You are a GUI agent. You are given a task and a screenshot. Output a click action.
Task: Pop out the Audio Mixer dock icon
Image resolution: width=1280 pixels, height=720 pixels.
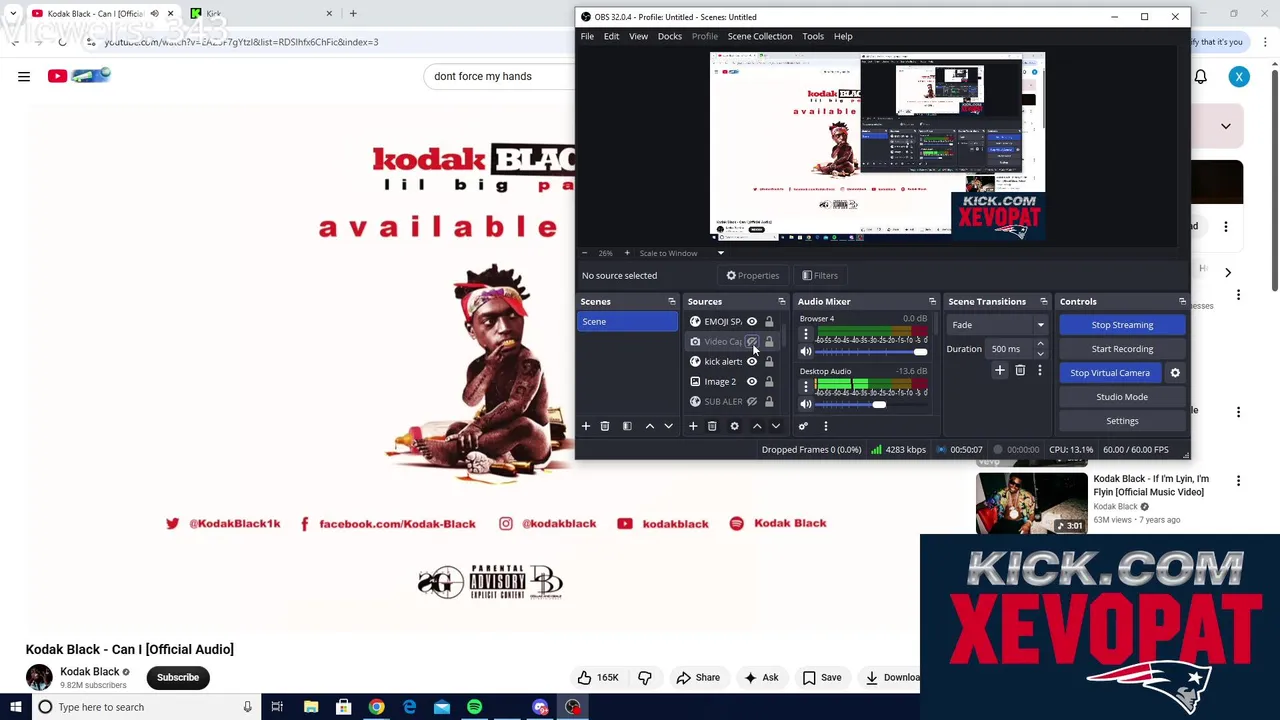click(x=932, y=301)
